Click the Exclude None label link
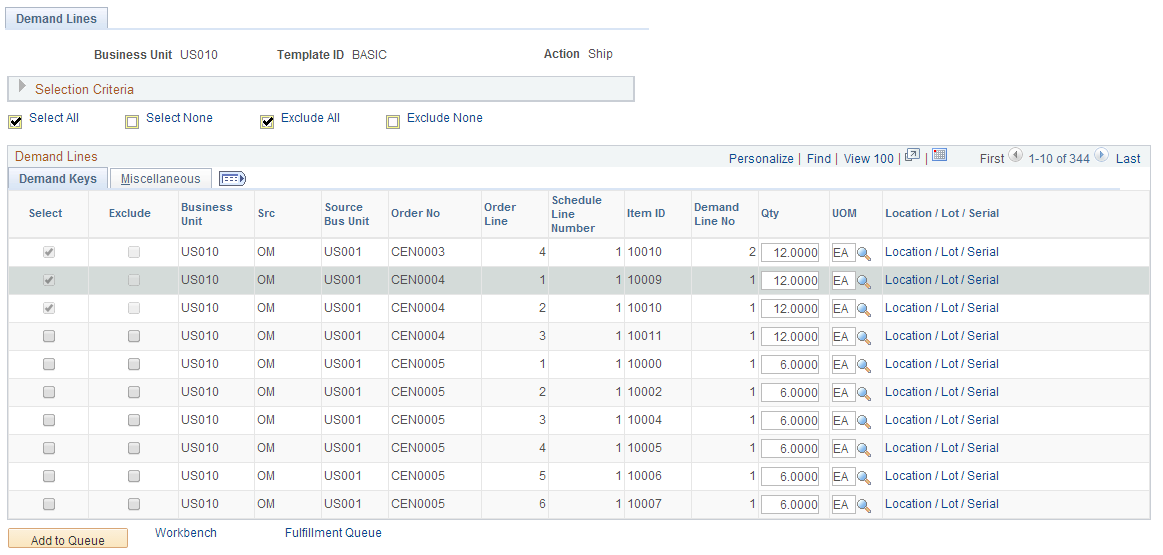Viewport: 1163px width, 555px height. 445,118
